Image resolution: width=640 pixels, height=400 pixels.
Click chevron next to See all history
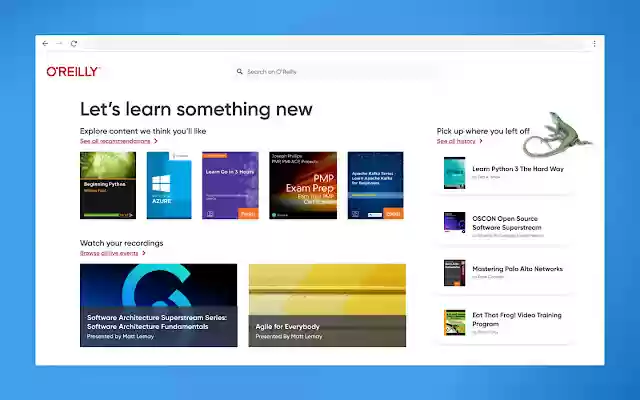[481, 141]
